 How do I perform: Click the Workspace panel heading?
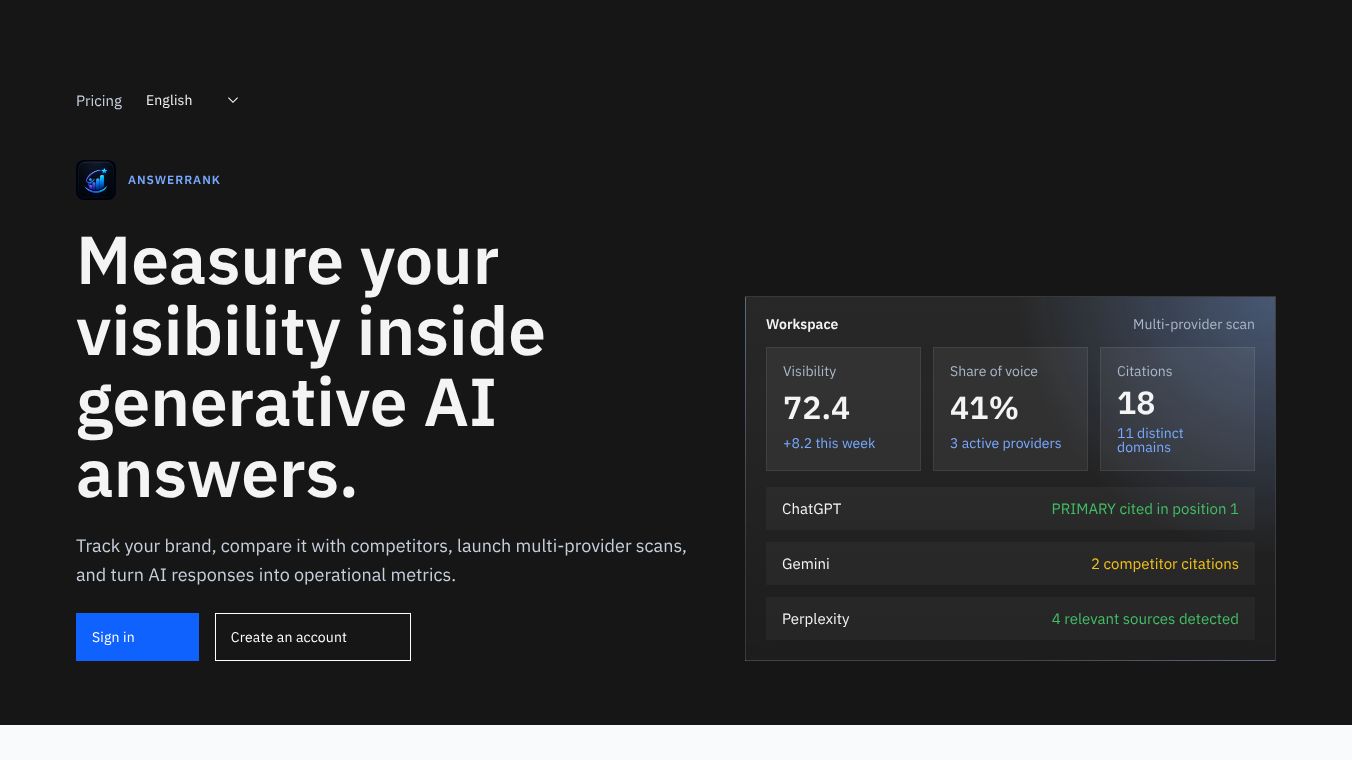tap(802, 324)
